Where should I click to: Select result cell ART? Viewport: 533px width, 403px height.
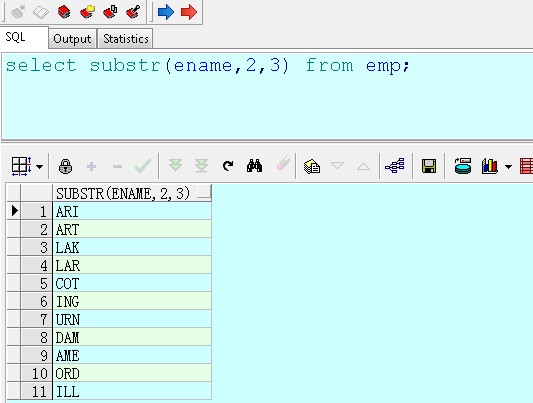(x=132, y=229)
